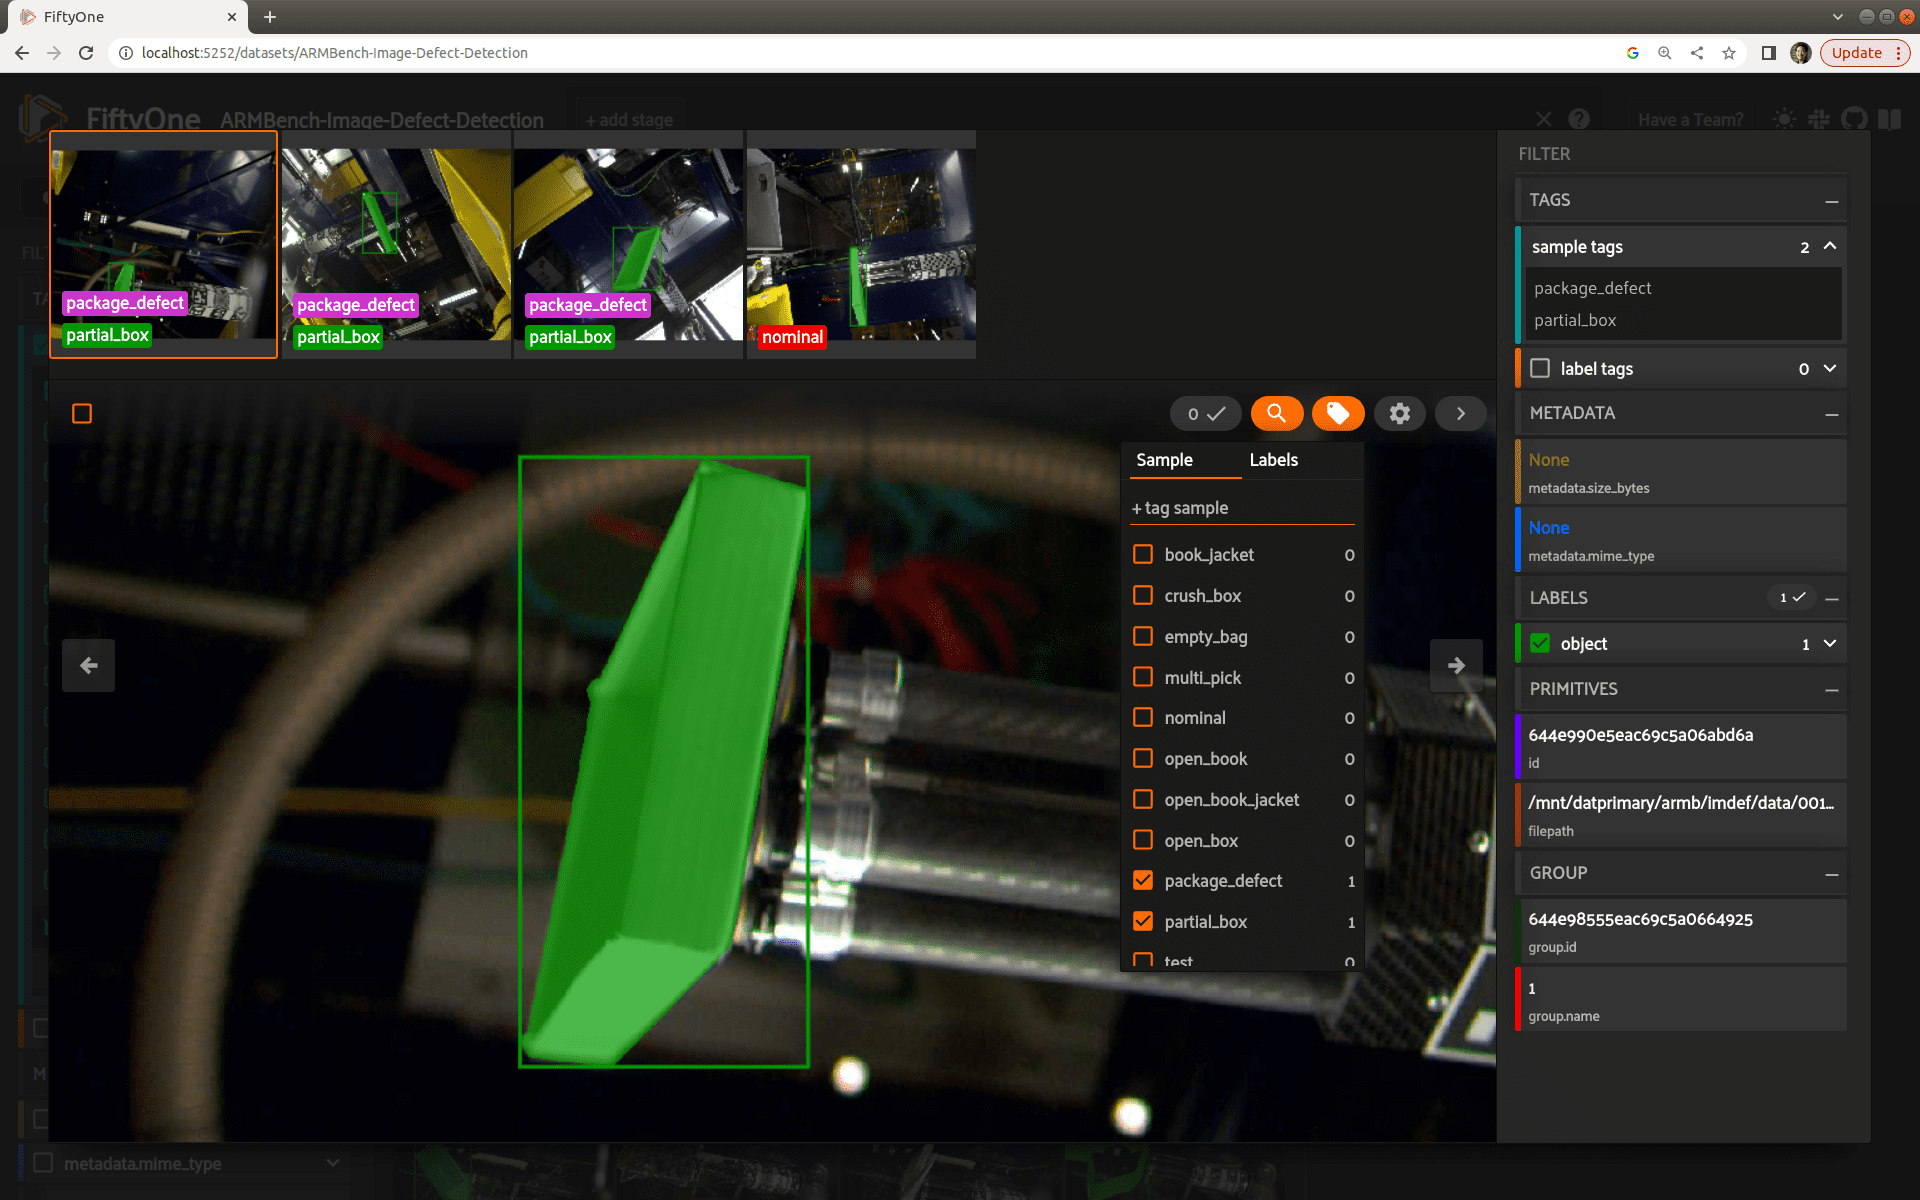Click the selected count check button
1920x1200 pixels.
(x=1206, y=413)
